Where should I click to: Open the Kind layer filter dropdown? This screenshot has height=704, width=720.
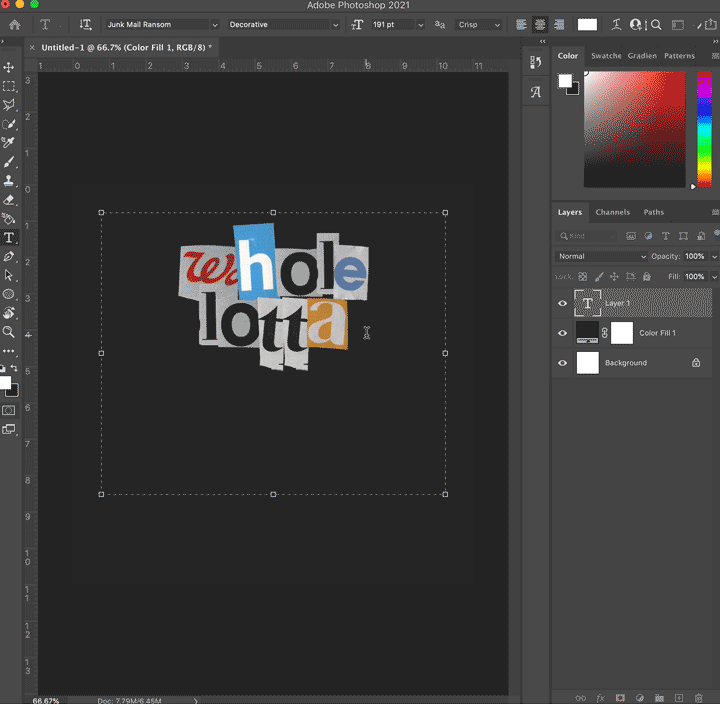pos(585,236)
